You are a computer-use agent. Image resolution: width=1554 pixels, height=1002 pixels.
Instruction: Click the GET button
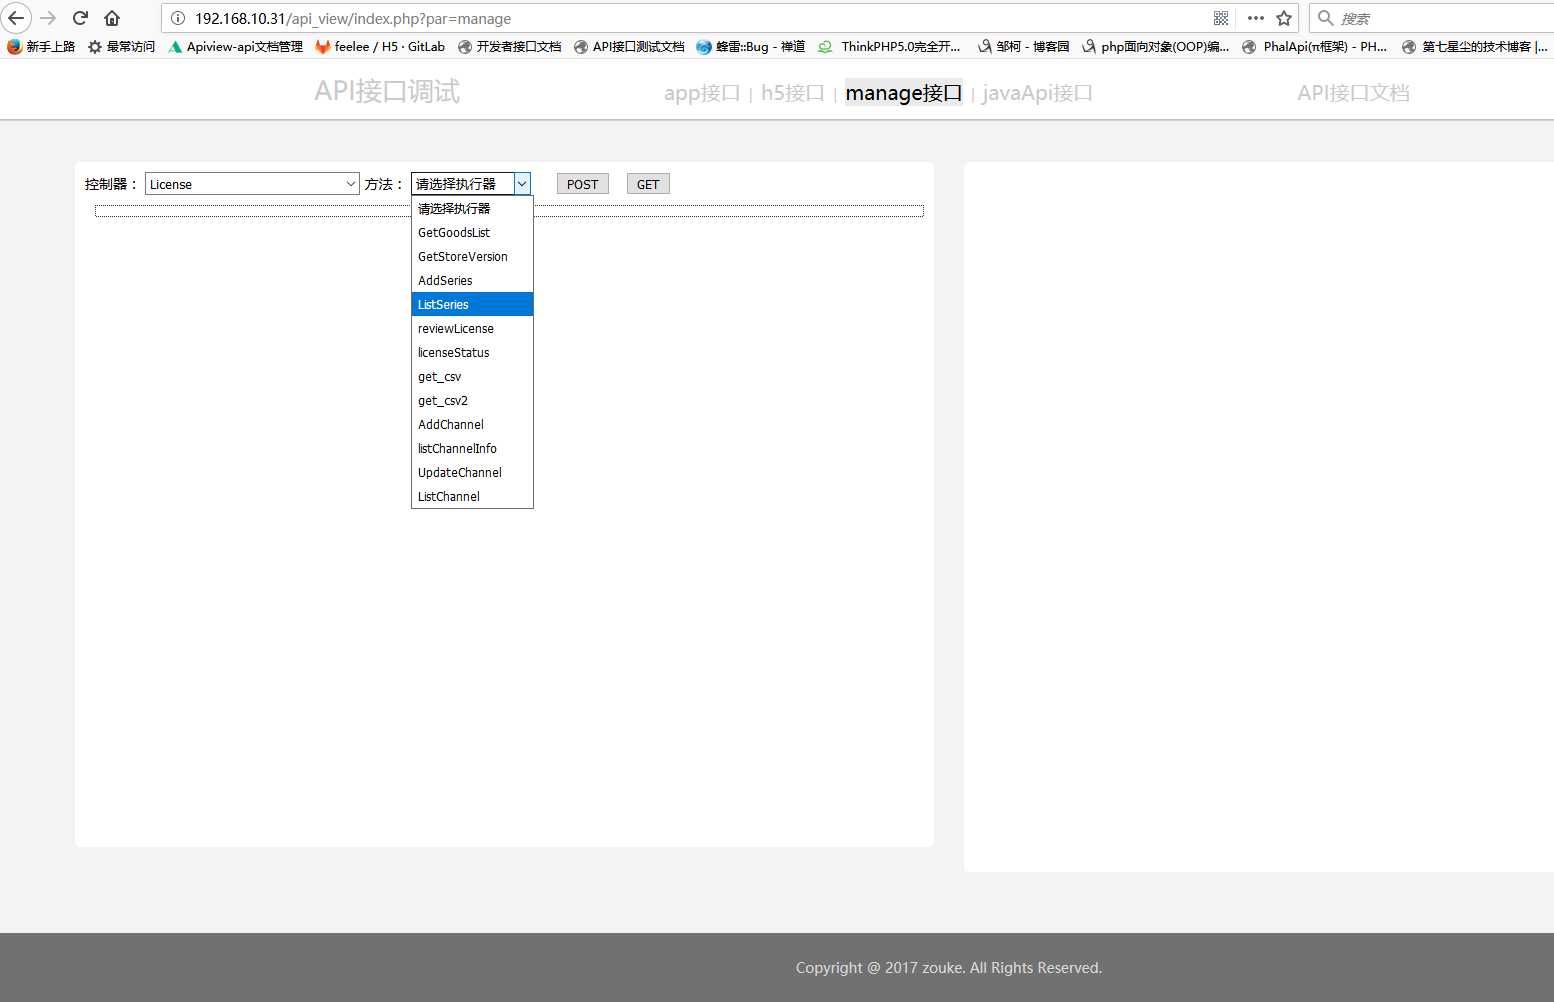tap(648, 184)
